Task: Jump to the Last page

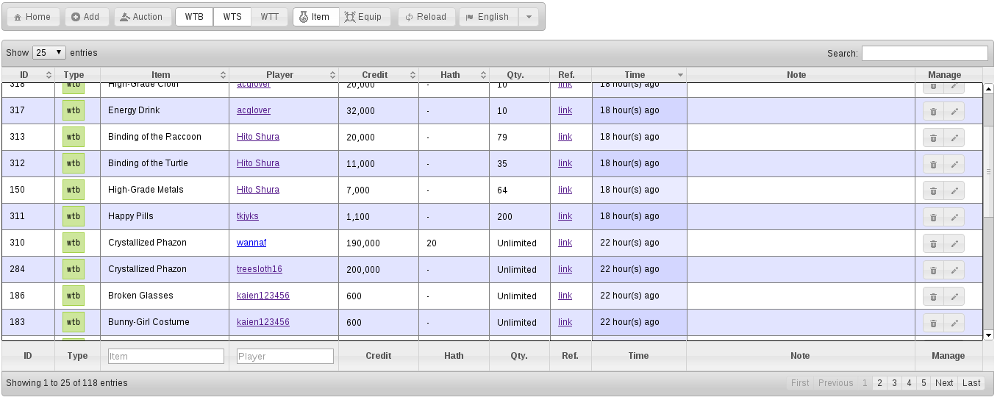Action: [x=971, y=383]
